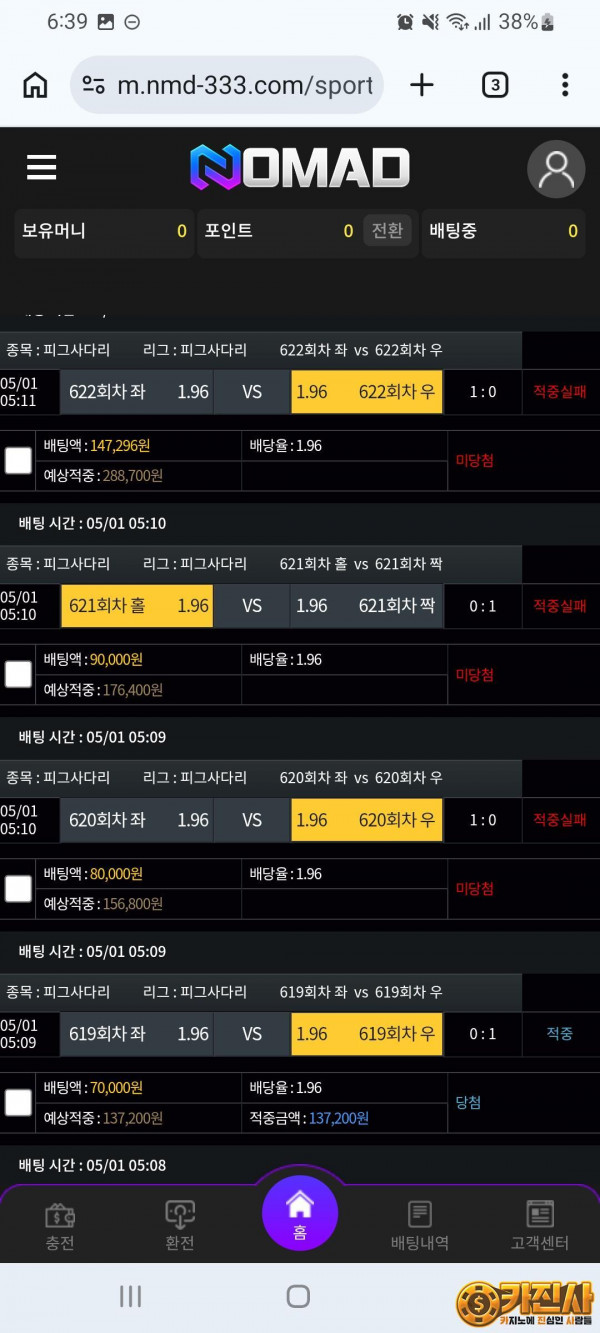Click the NOMAD logo

click(x=300, y=168)
